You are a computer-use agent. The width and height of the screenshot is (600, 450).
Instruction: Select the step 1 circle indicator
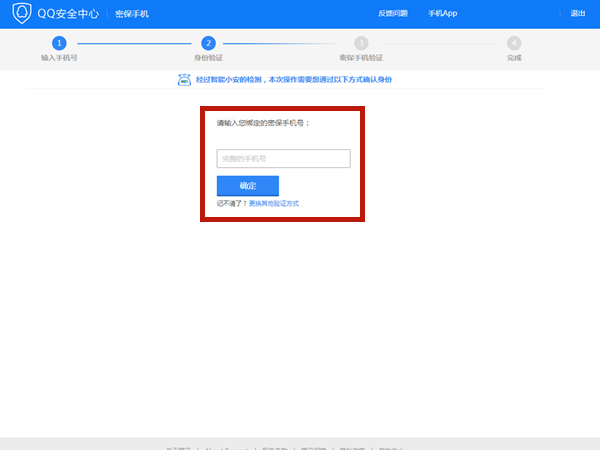59,43
